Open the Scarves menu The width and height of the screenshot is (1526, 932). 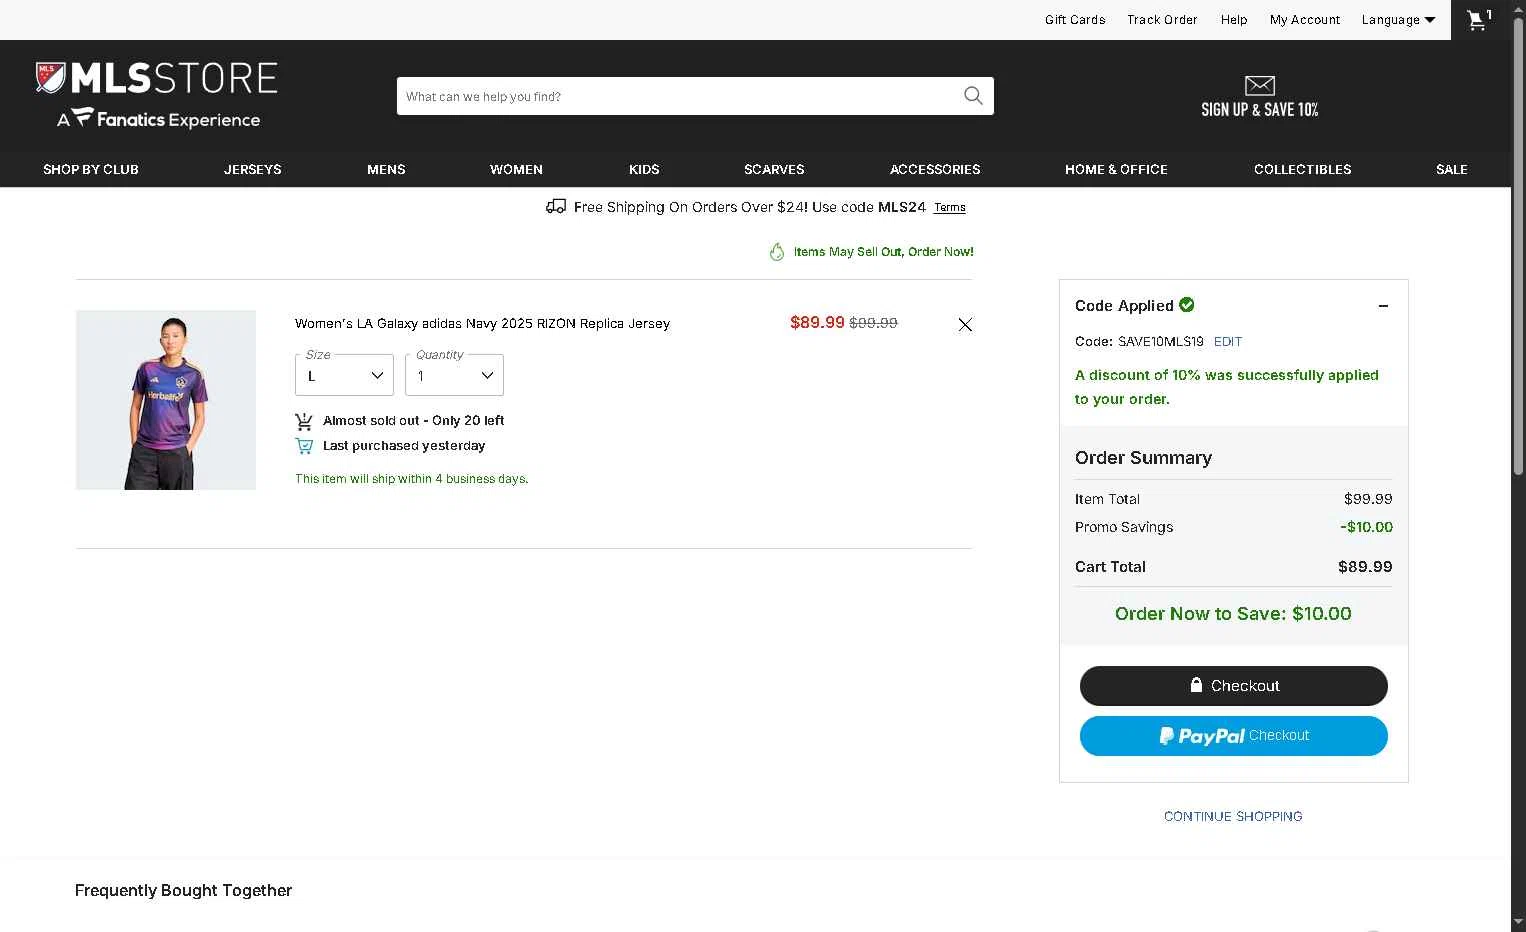click(x=774, y=169)
